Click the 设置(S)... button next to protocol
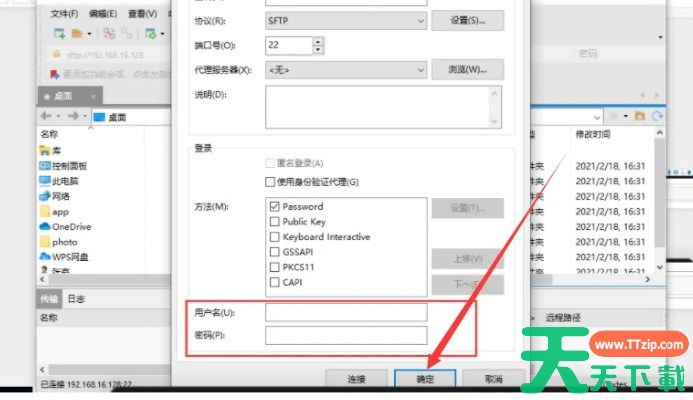The width and height of the screenshot is (693, 400). (x=468, y=20)
